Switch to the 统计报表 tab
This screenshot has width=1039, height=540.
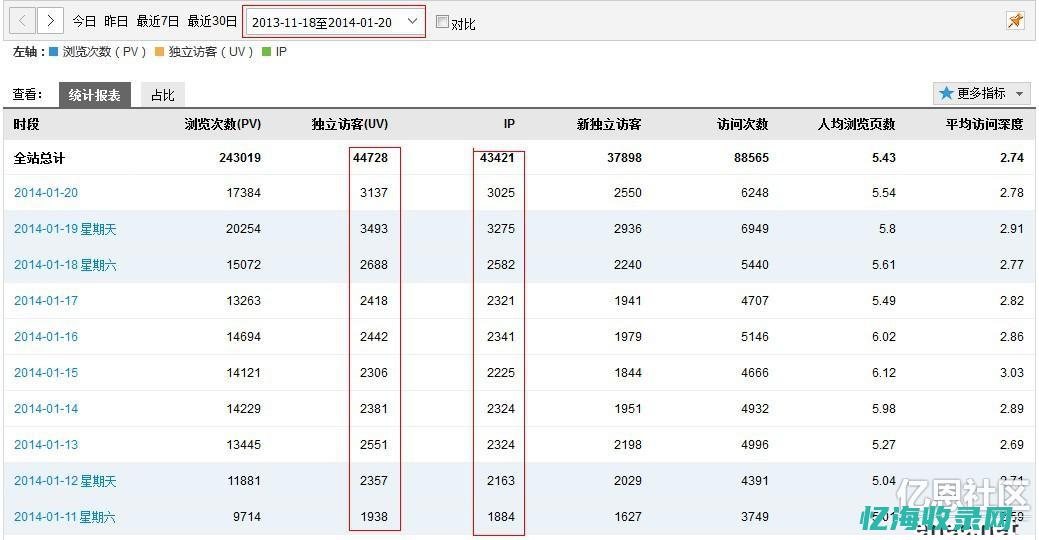[94, 95]
